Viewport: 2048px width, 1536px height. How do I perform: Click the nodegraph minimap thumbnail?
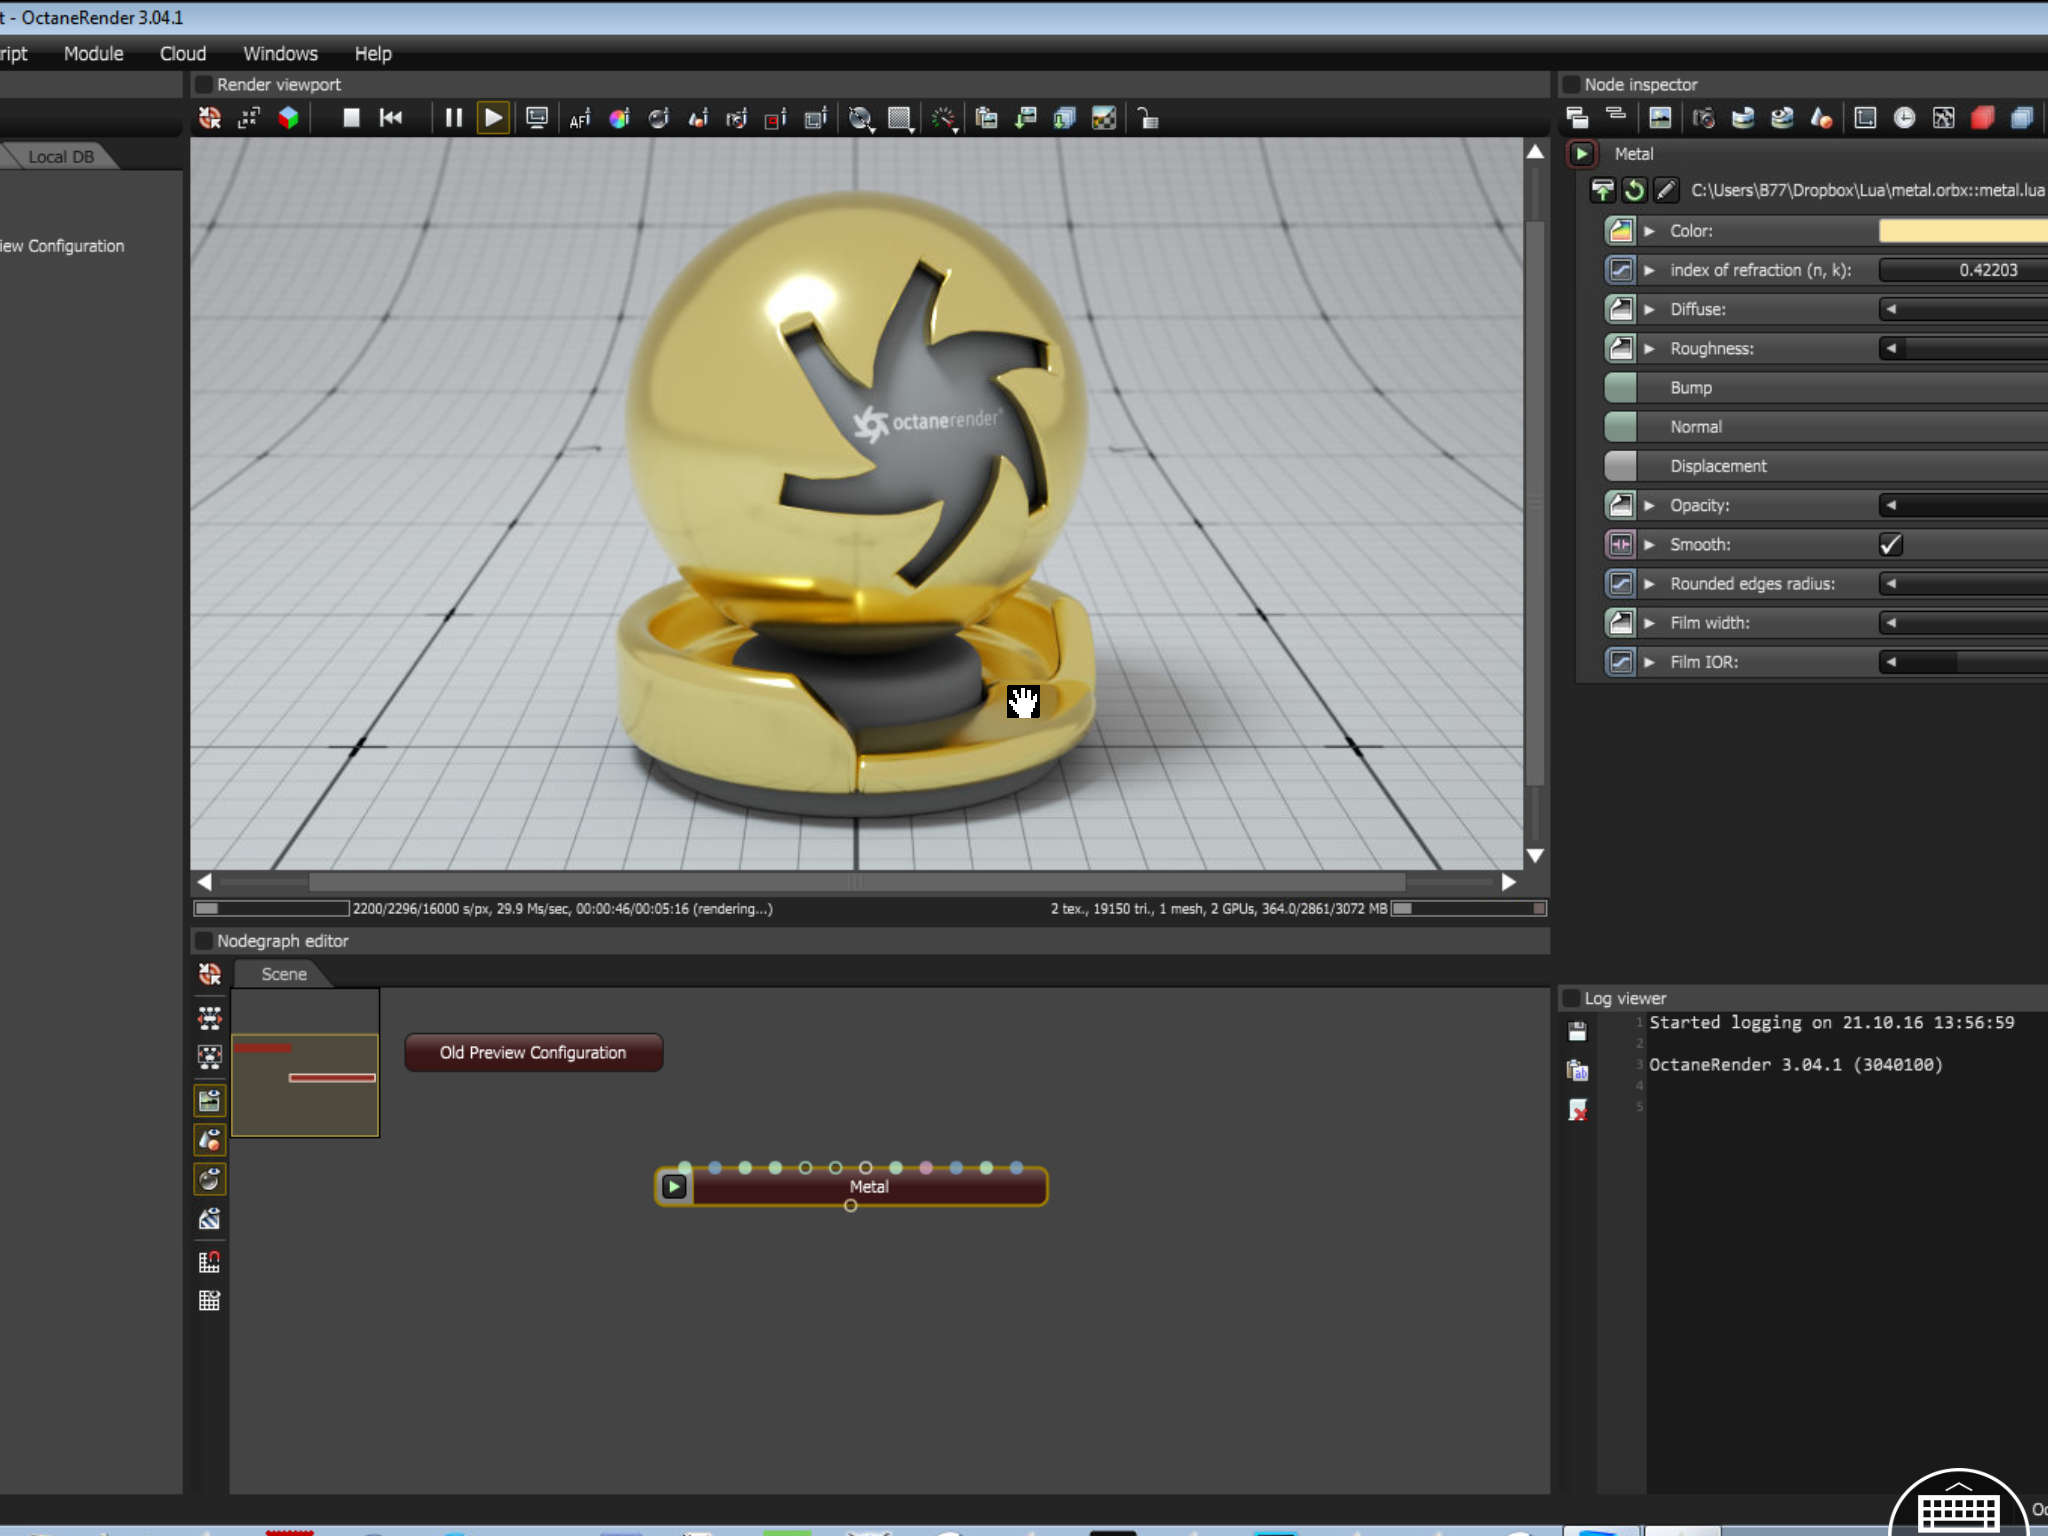(x=305, y=1063)
